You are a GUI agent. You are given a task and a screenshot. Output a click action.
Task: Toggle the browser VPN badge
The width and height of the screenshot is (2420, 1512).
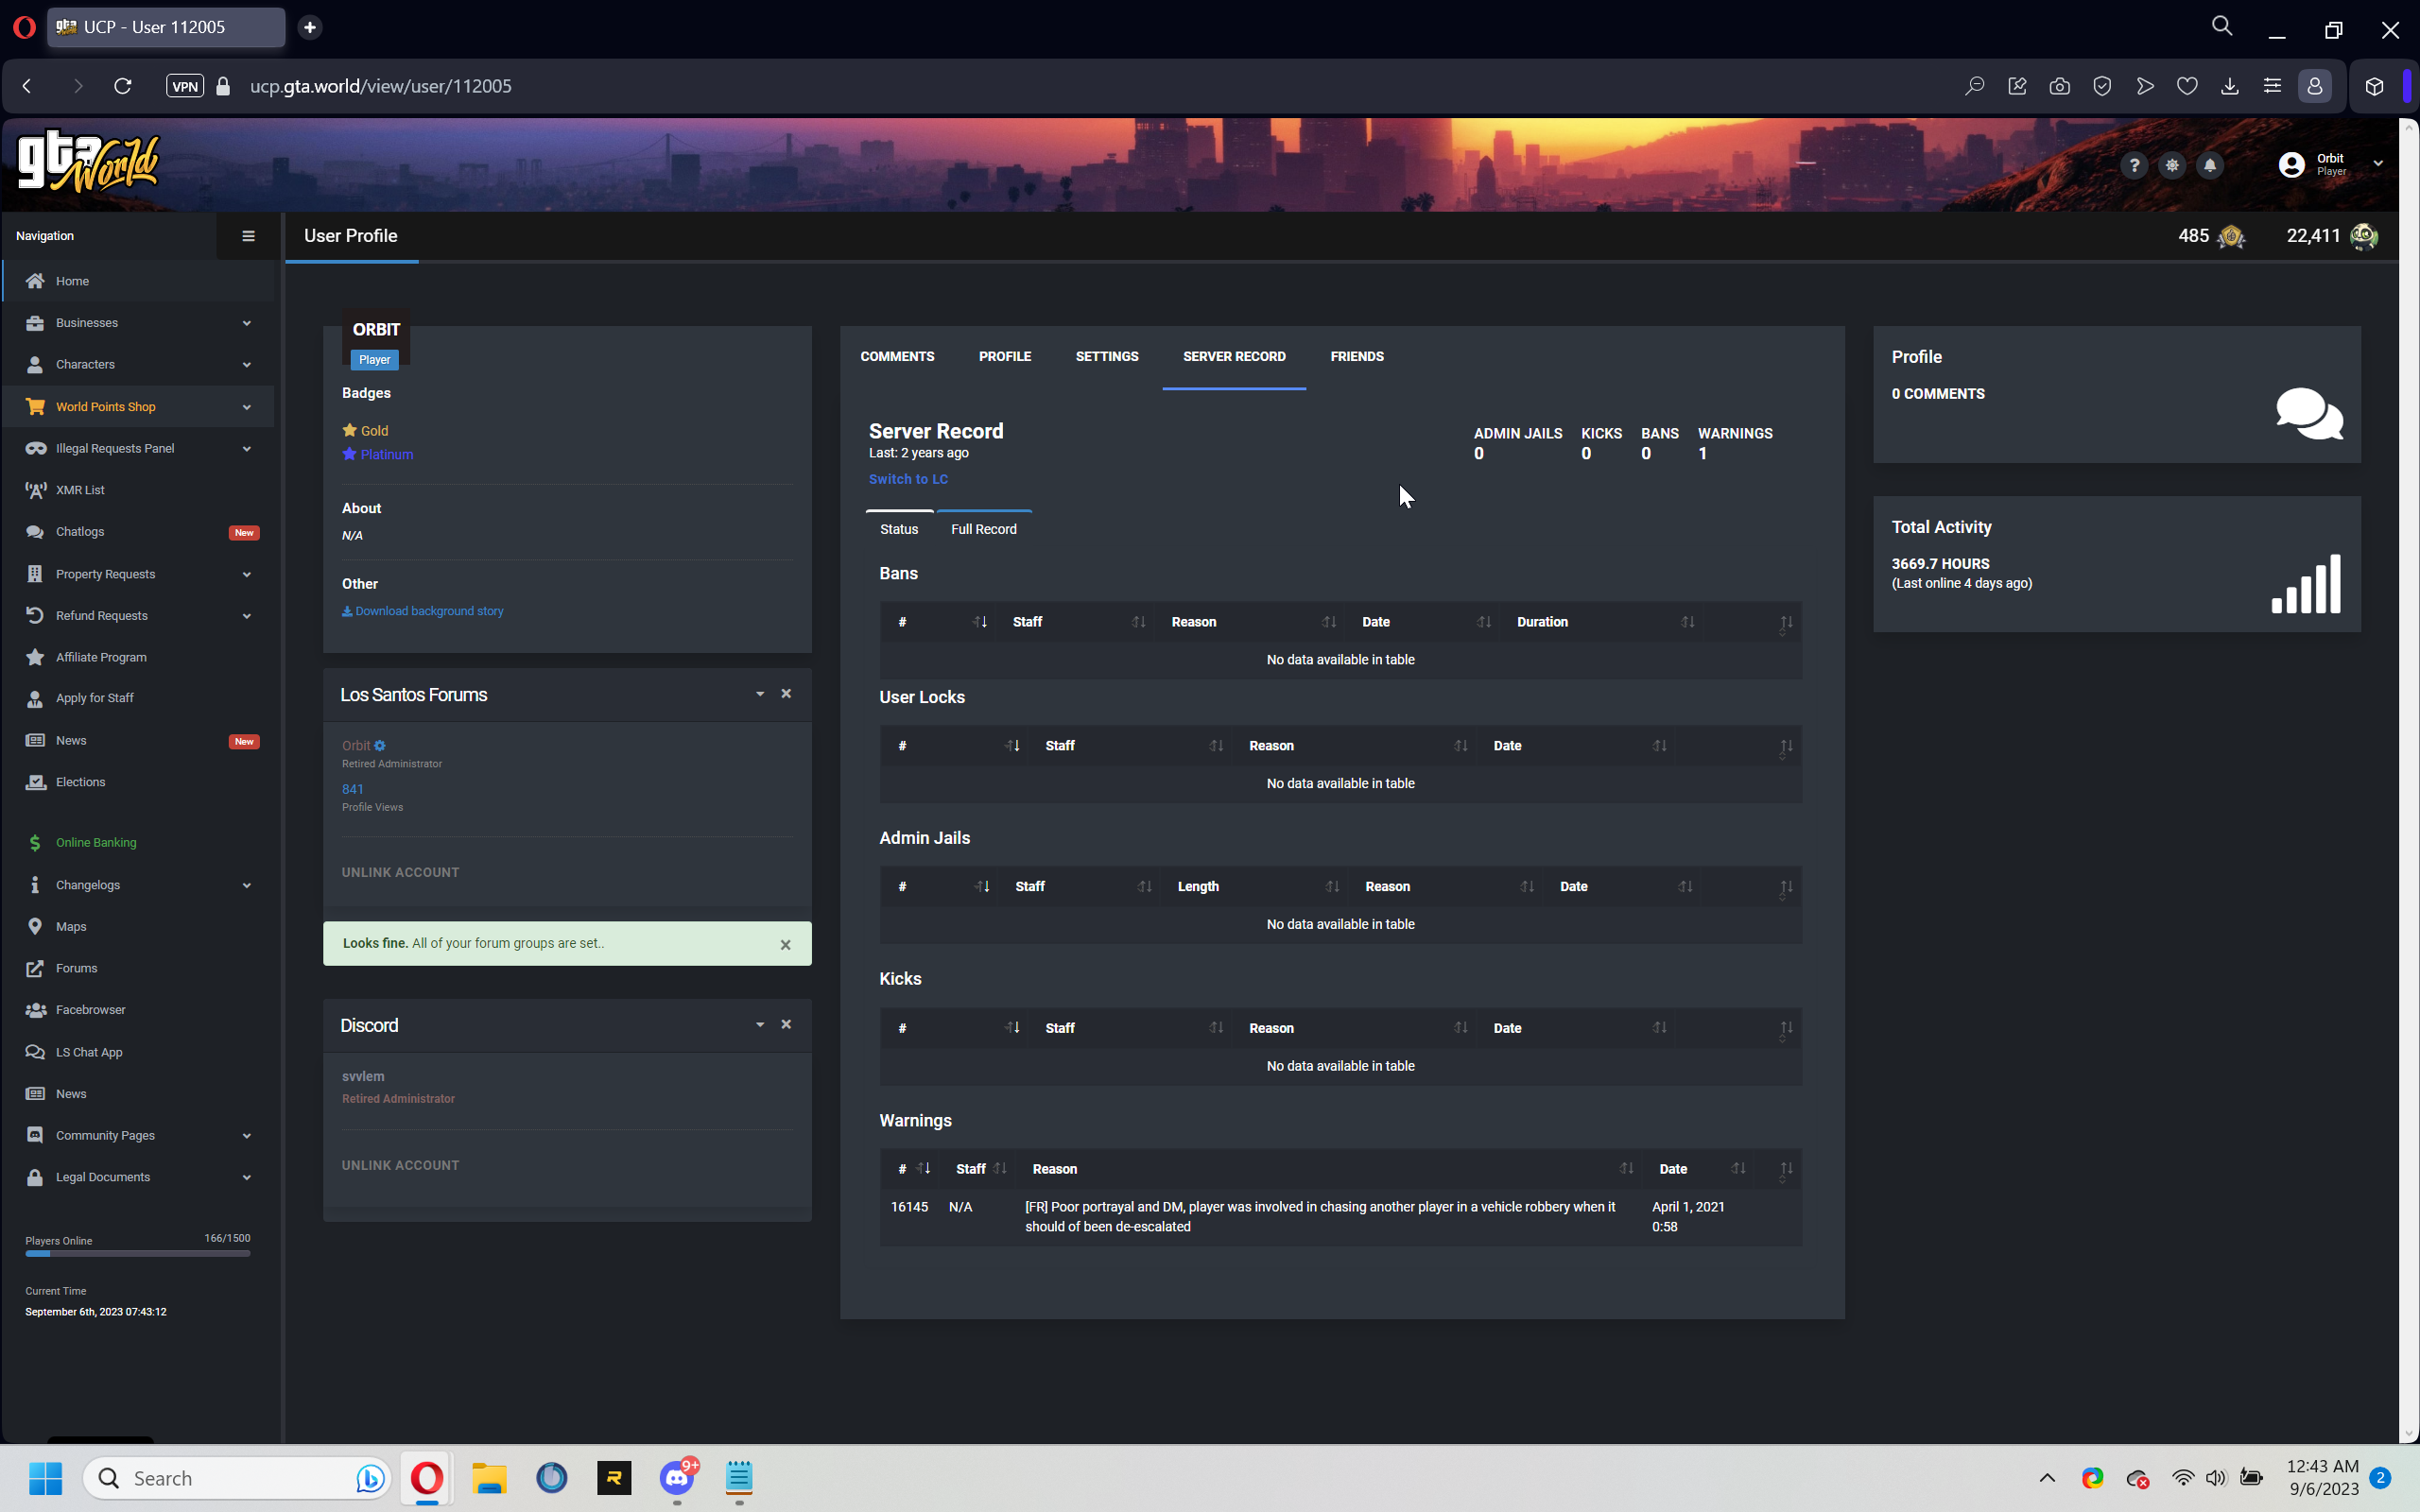(x=185, y=86)
